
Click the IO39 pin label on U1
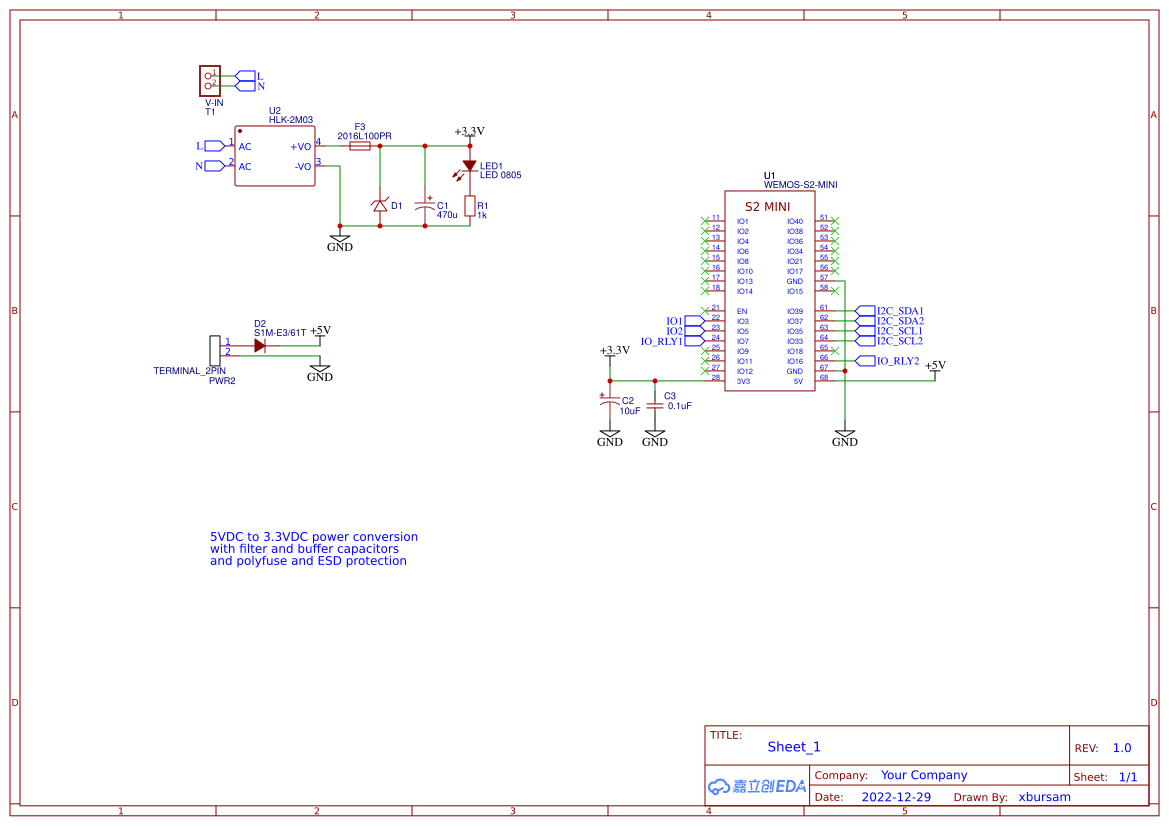point(795,312)
